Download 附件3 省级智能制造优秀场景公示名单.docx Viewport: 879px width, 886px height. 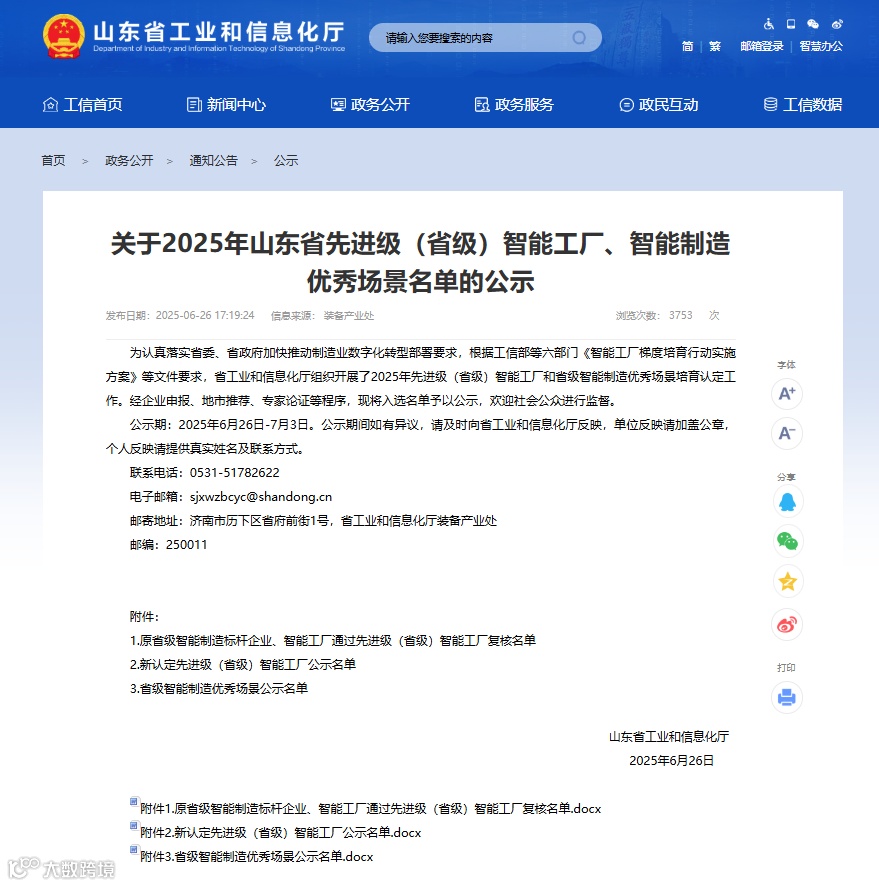click(256, 857)
